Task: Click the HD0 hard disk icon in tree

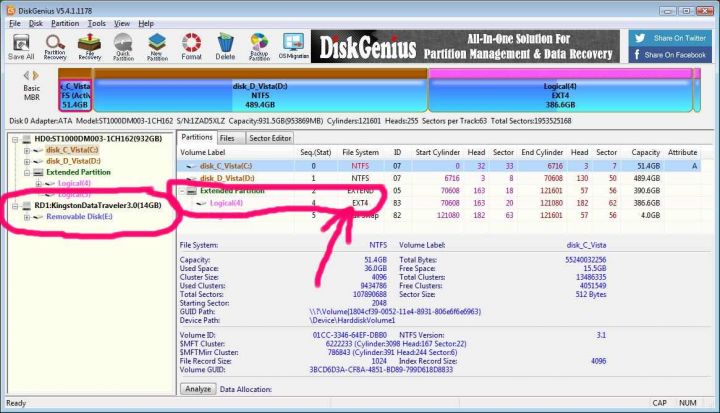Action: click(27, 139)
